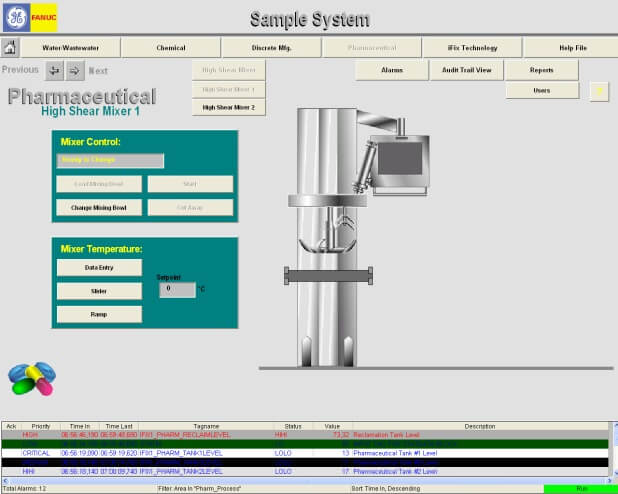618x494 pixels.
Task: Click the yellow question mark help button
Action: coord(599,91)
